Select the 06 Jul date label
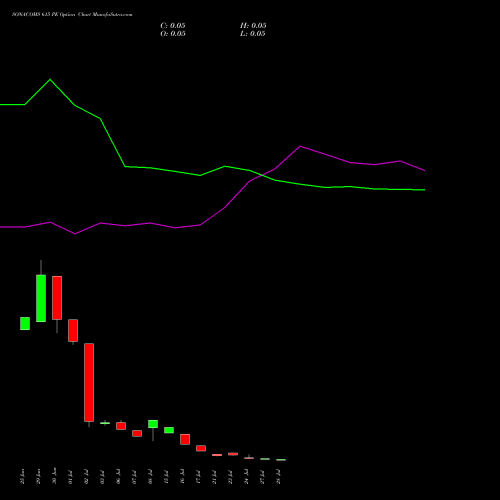500x500 pixels. click(118, 476)
